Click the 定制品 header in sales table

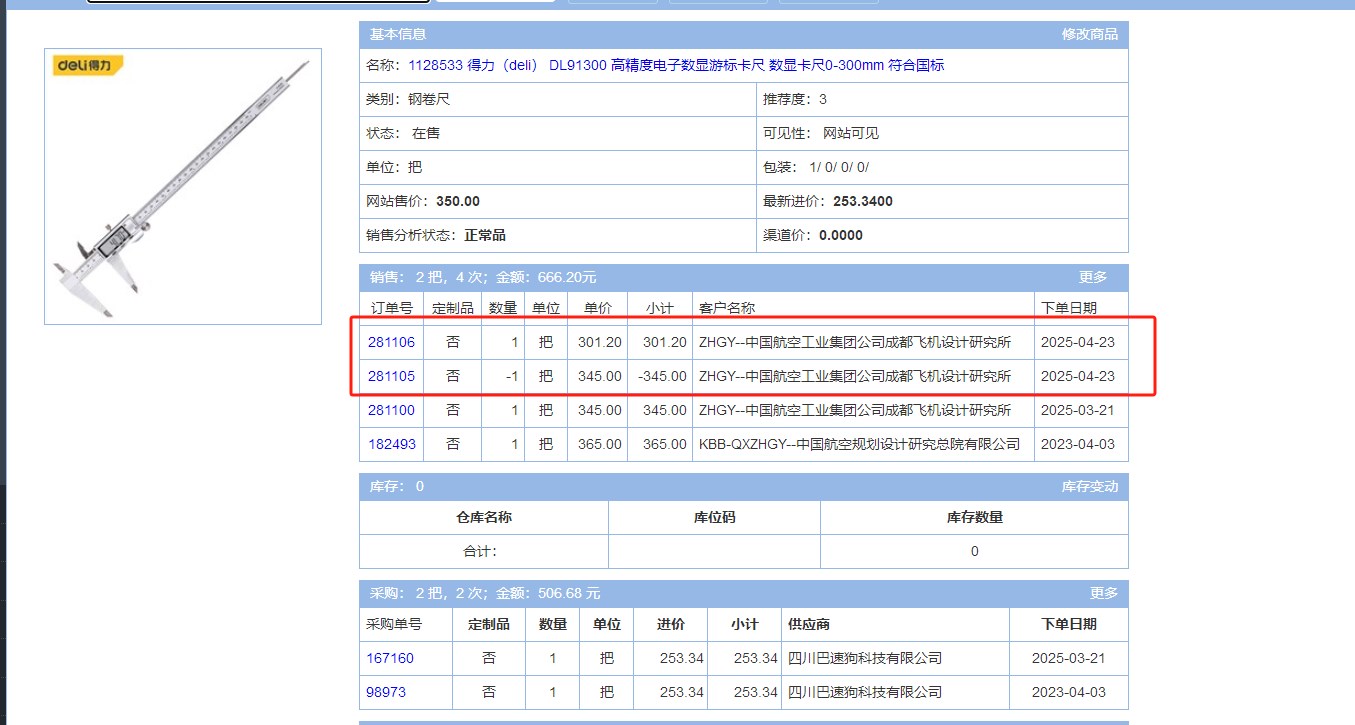point(453,307)
